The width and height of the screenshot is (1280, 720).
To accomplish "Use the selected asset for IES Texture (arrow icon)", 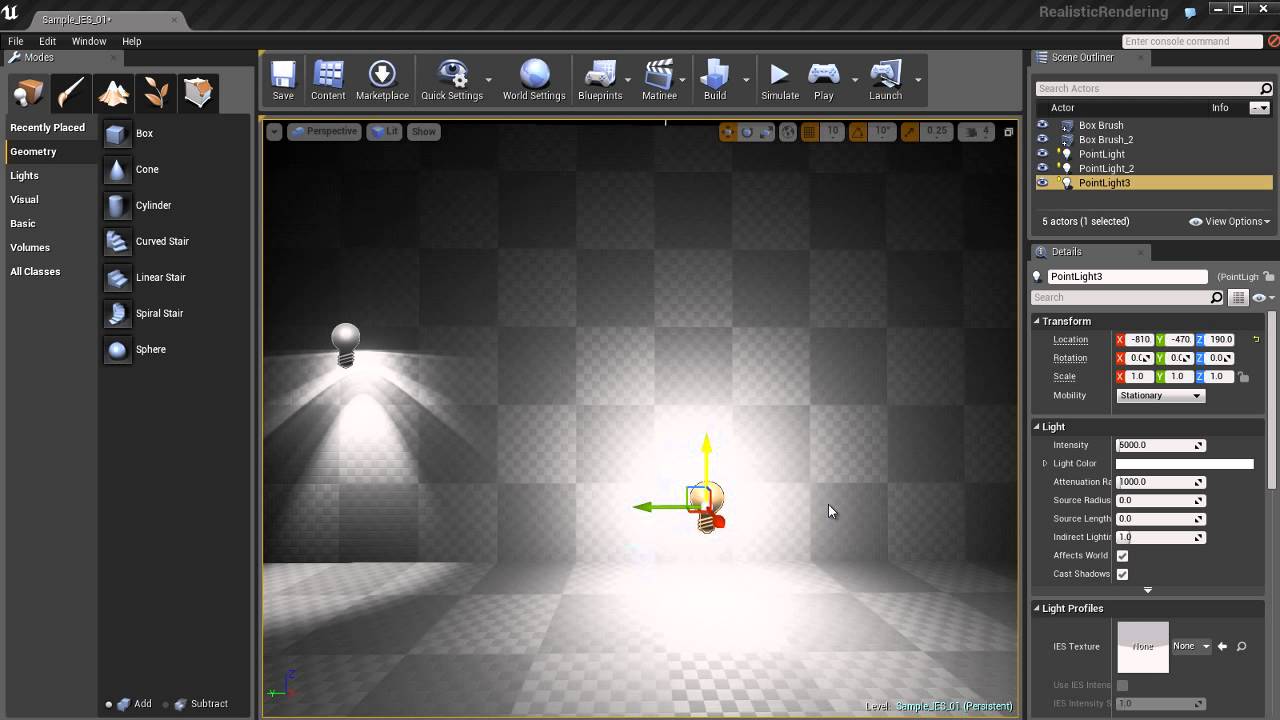I will click(1222, 646).
